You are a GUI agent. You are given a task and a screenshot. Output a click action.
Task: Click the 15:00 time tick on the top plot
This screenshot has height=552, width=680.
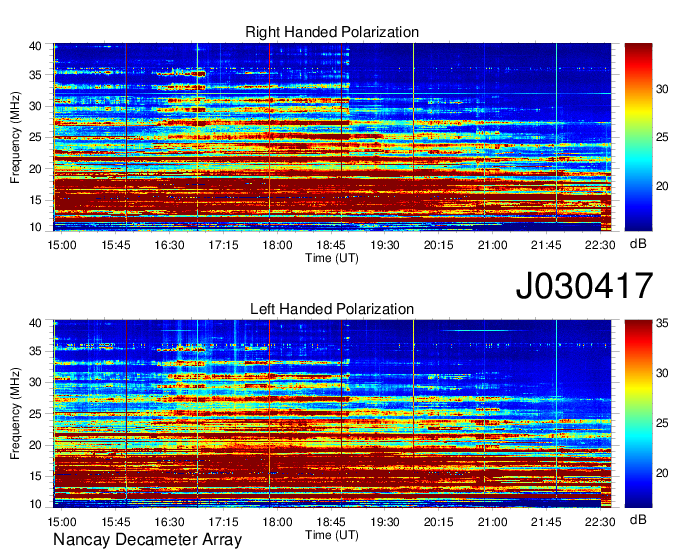[x=62, y=245]
